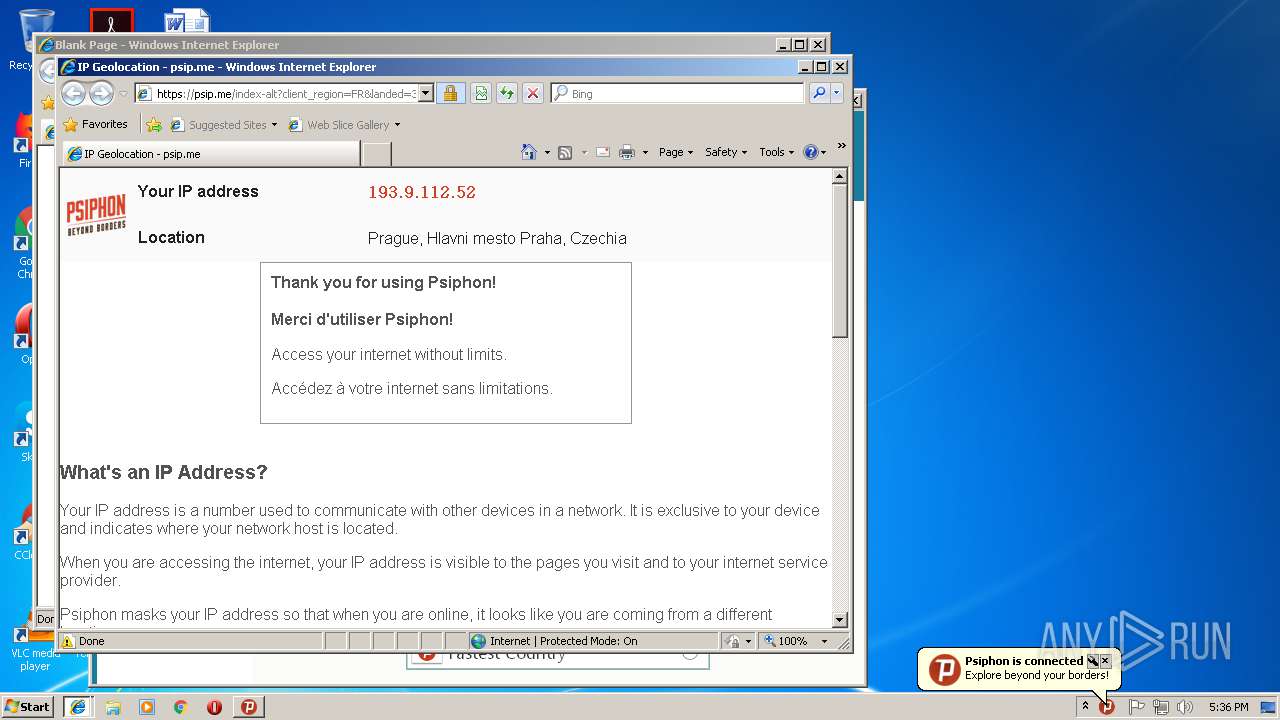
Task: Open Windows Explorer folder from taskbar
Action: click(113, 707)
